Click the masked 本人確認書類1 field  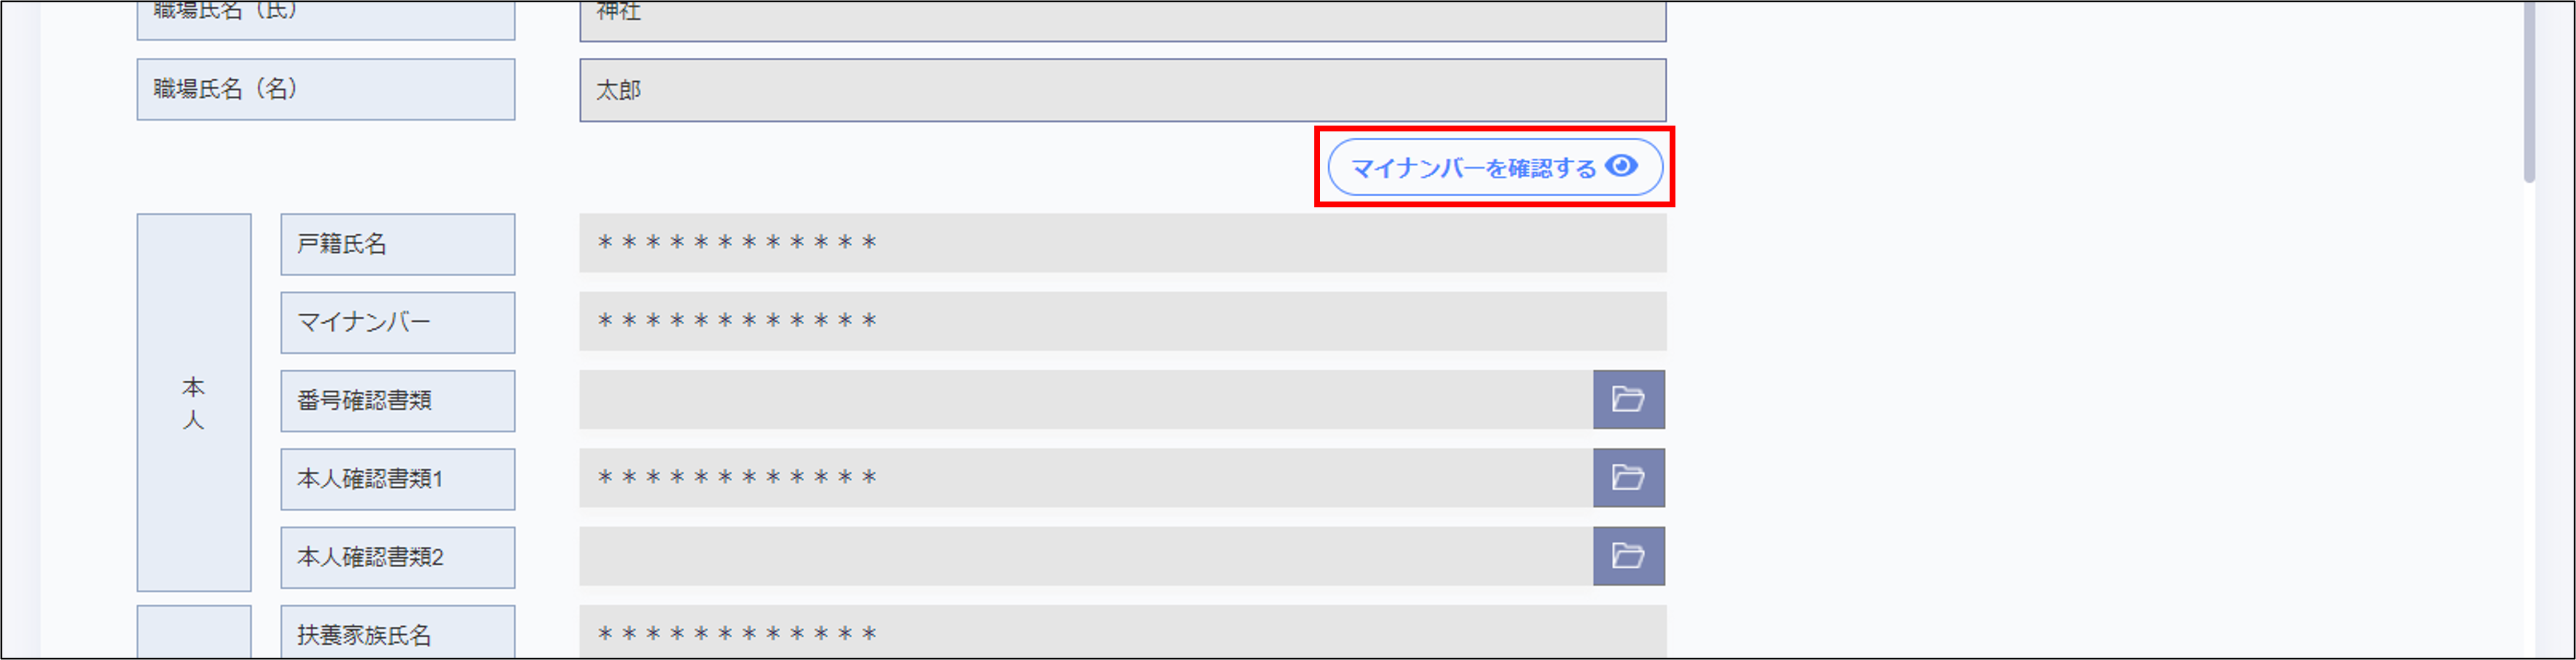tap(1085, 478)
